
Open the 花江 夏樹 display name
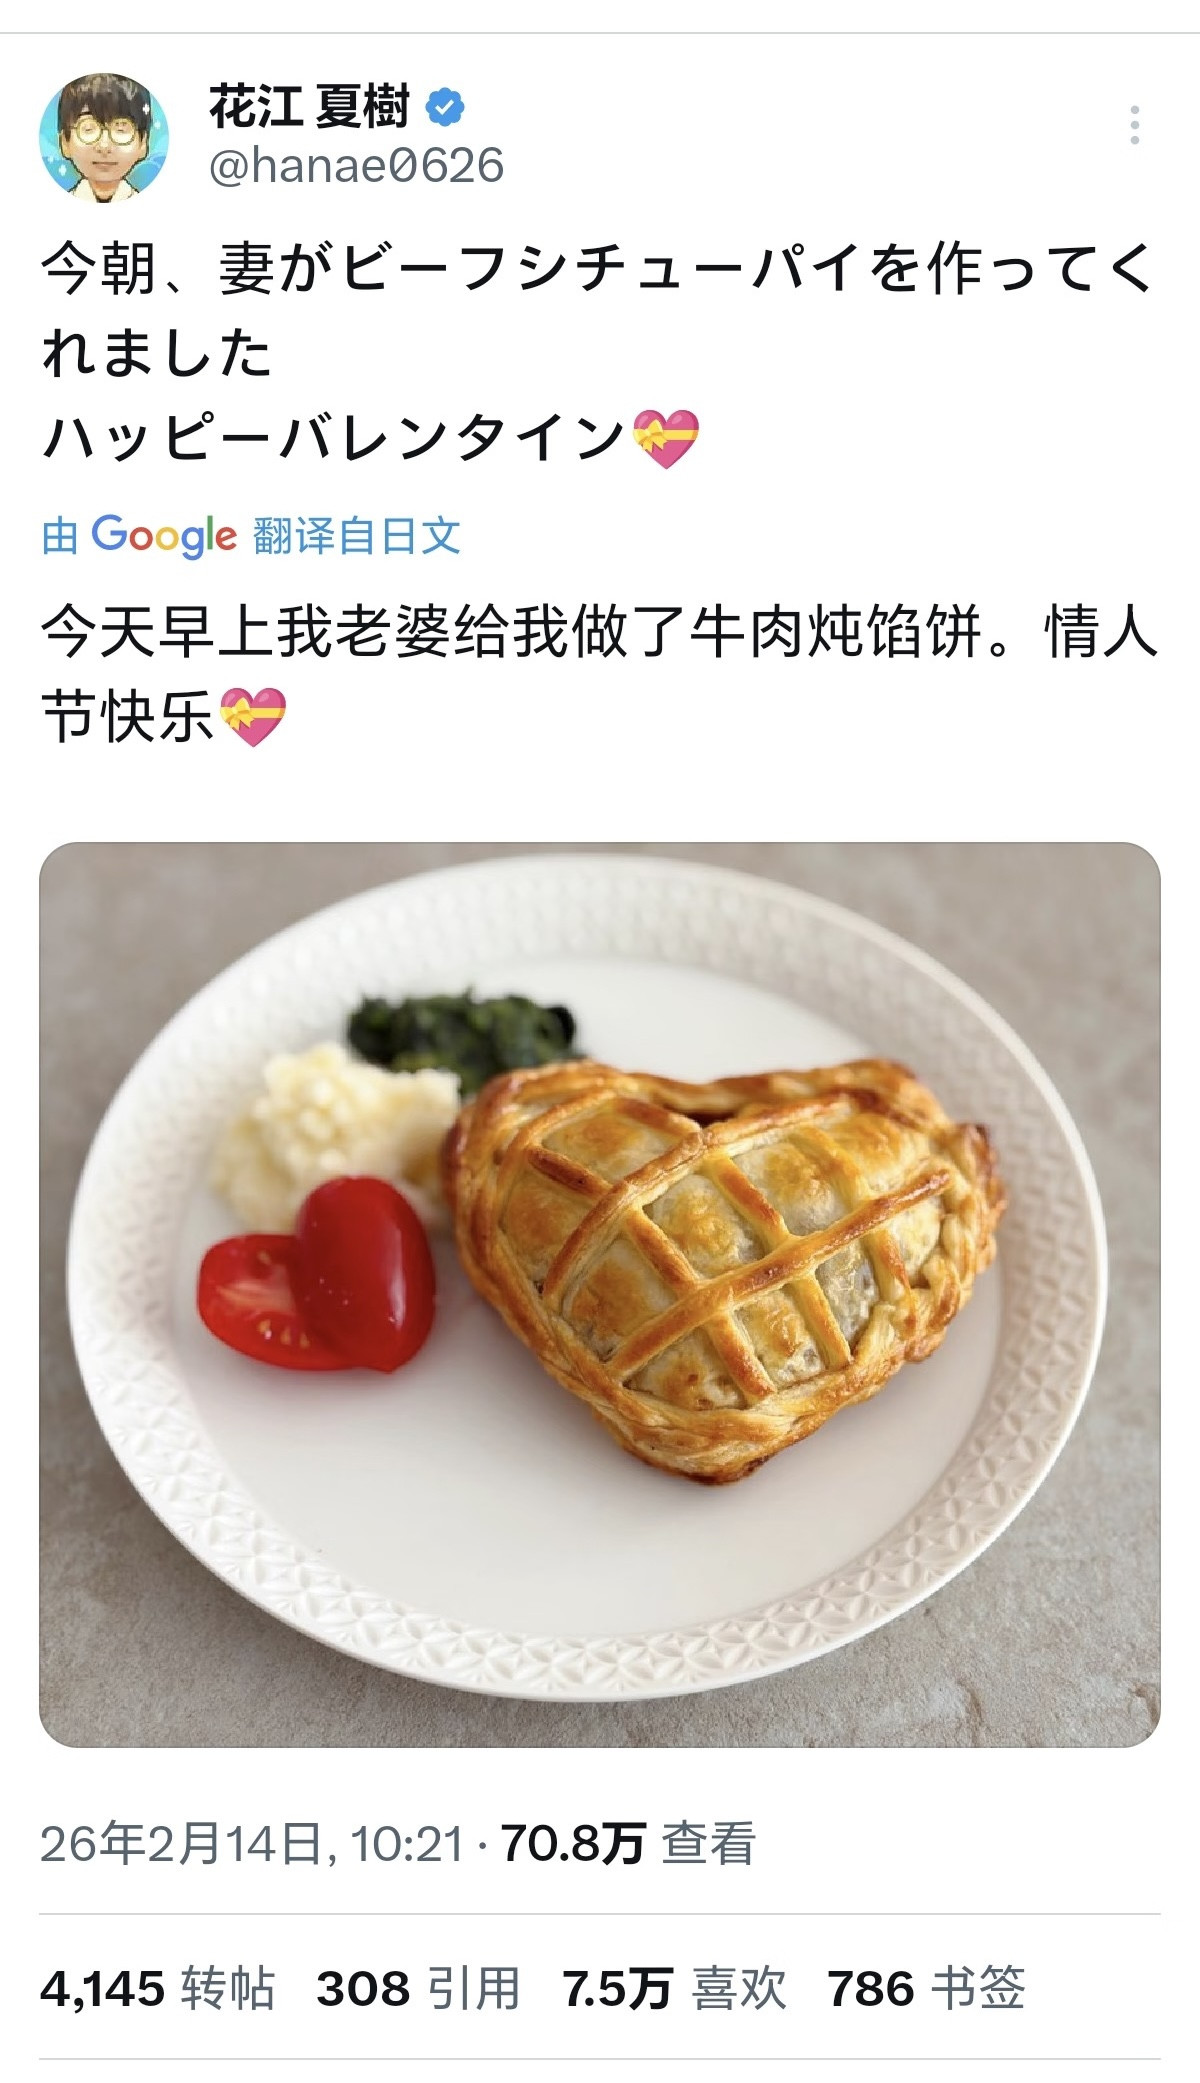(309, 107)
